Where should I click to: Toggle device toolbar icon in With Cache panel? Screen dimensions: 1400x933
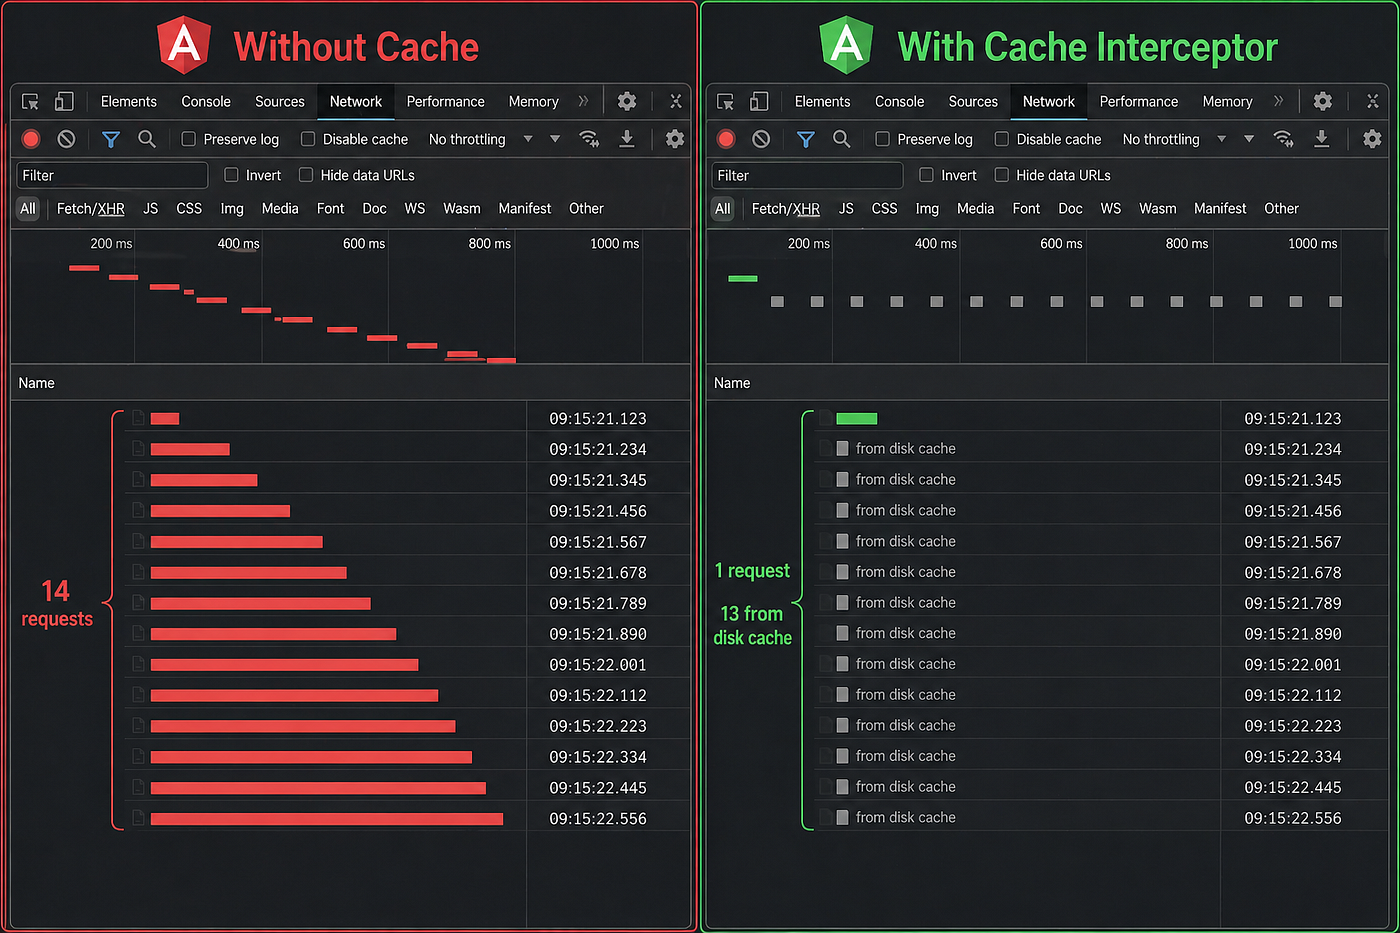759,101
